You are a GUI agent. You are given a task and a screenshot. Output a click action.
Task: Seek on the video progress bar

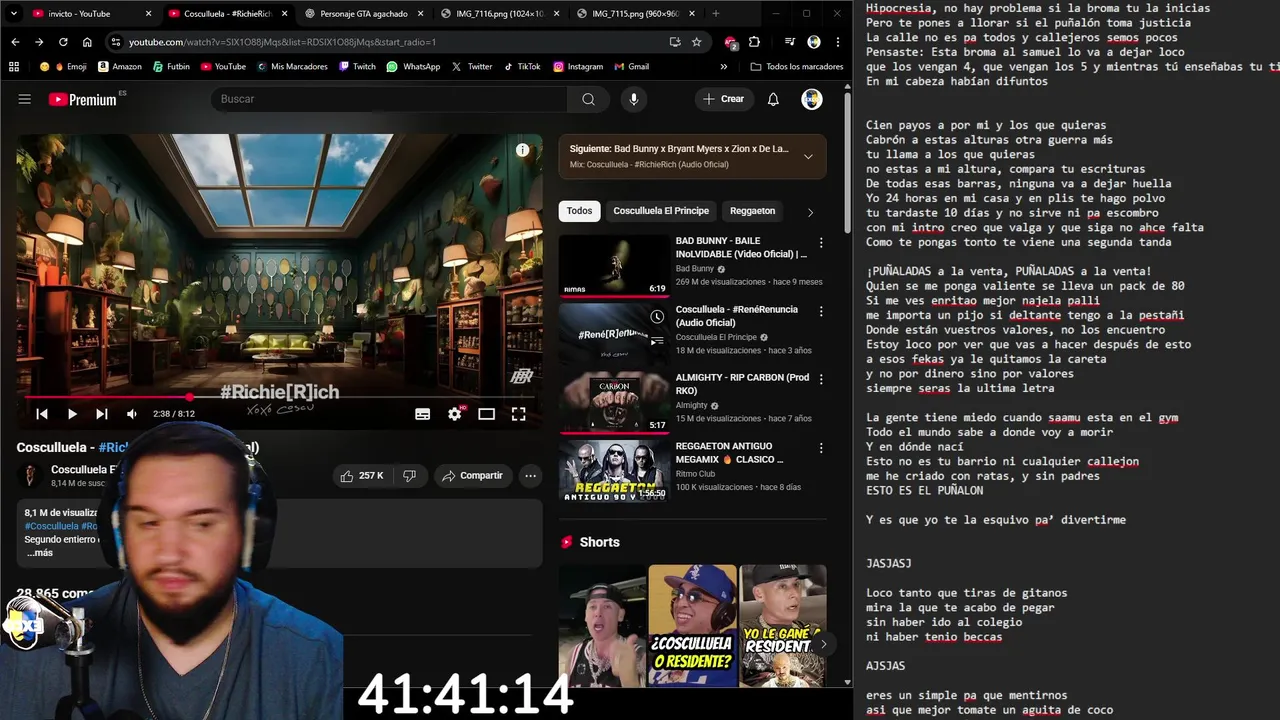coord(279,397)
